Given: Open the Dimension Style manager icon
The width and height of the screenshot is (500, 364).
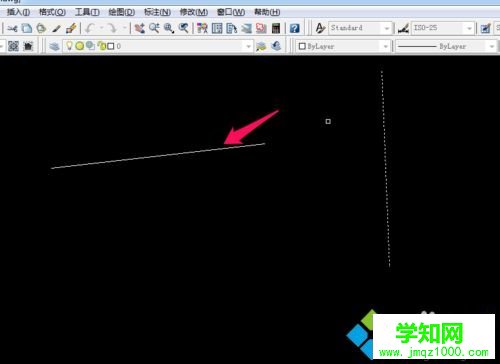Looking at the screenshot, I should click(x=403, y=28).
